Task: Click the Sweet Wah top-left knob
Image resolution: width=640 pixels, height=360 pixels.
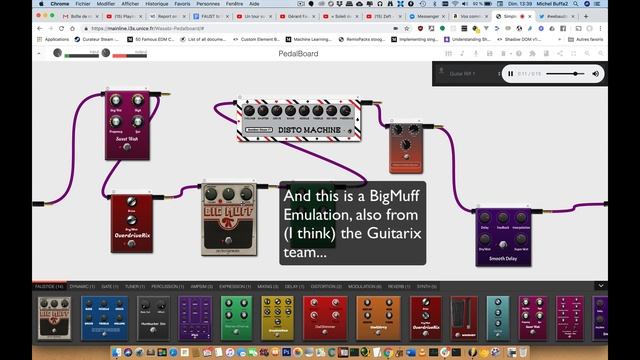Action: coord(116,100)
